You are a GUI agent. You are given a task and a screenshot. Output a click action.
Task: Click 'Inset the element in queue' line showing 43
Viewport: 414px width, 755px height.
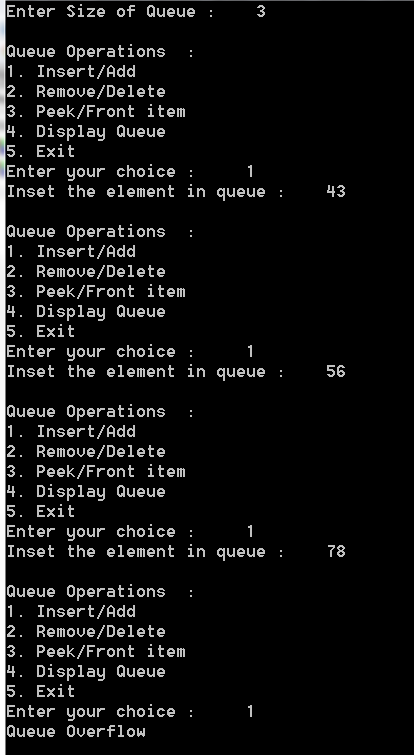pos(176,191)
